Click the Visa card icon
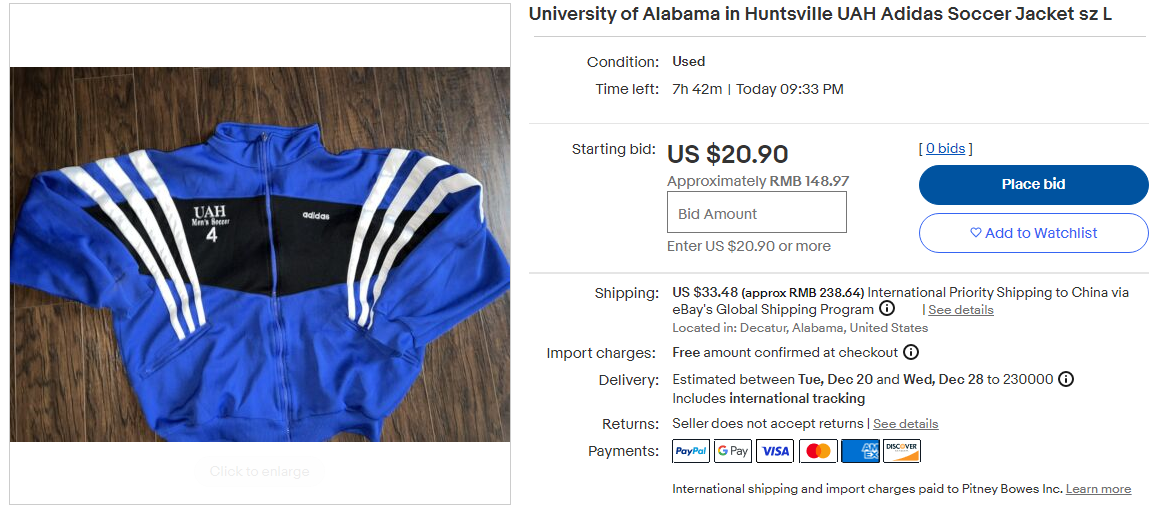 pyautogui.click(x=775, y=451)
